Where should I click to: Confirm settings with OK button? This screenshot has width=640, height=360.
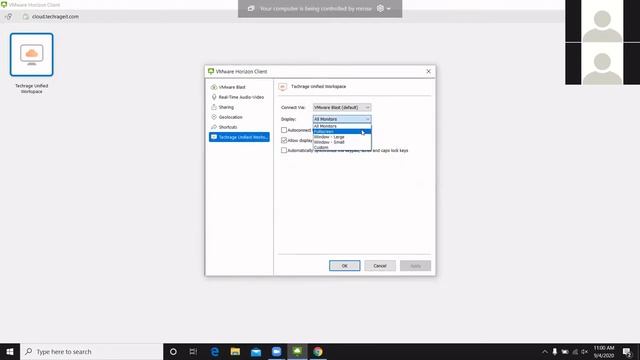click(344, 266)
